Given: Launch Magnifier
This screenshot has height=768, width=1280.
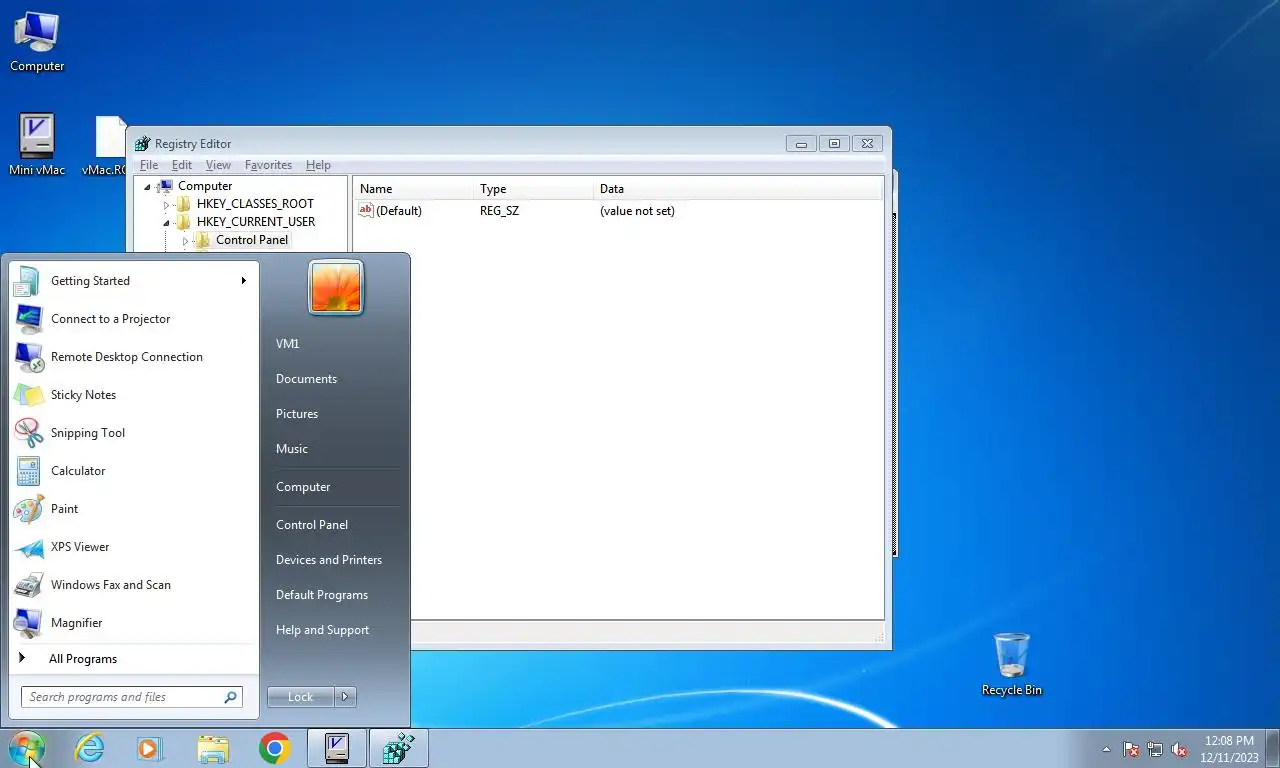Looking at the screenshot, I should point(134,623).
